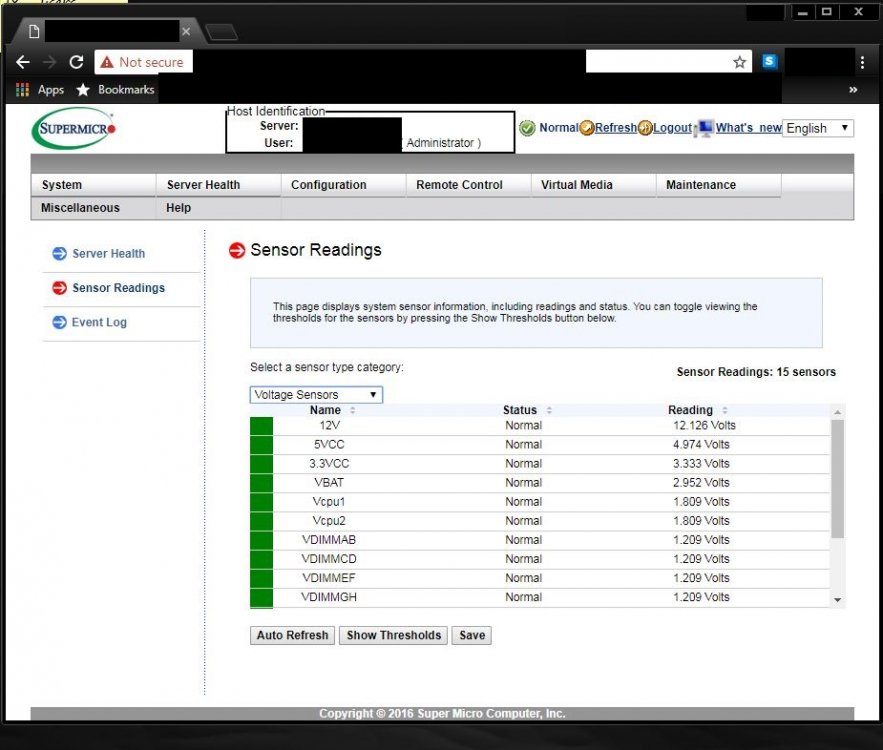Screen dimensions: 883x750
Task: Select the Vcpu1 sensor name
Action: 329,502
